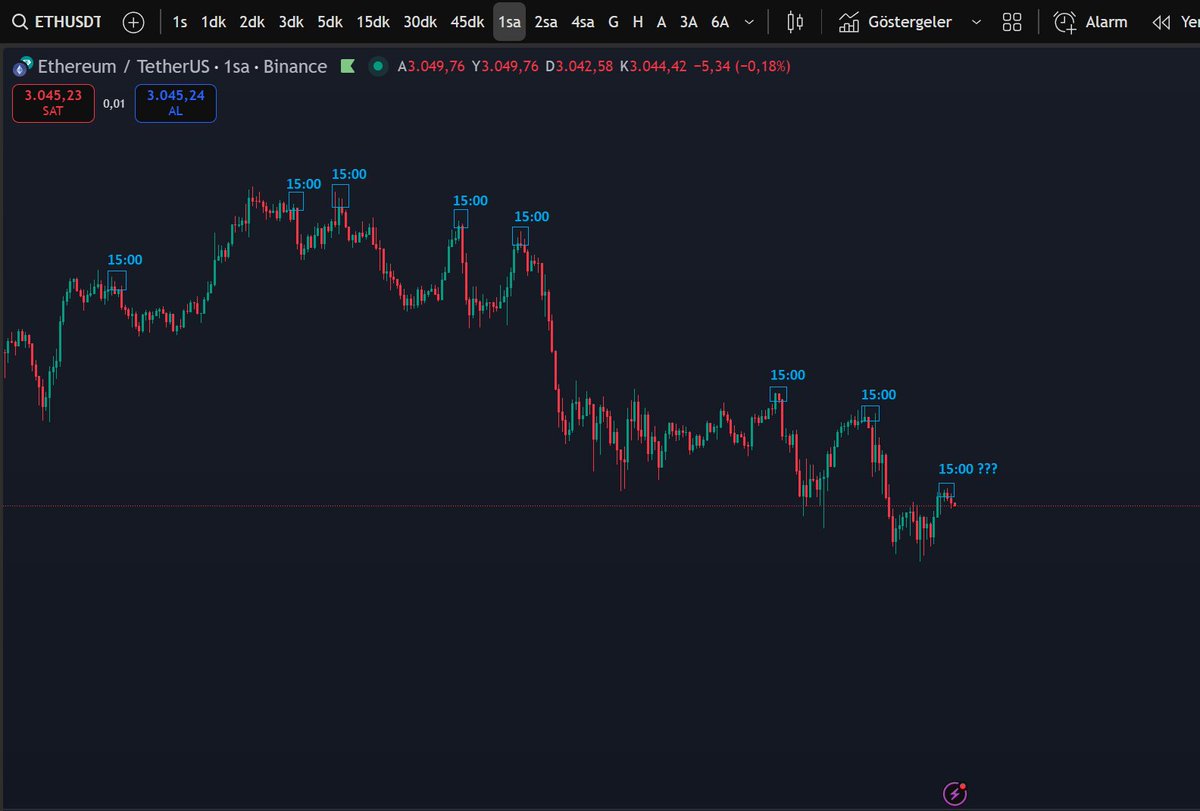Image resolution: width=1200 pixels, height=811 pixels.
Task: Click the Göstergeler indicators icon
Action: (x=847, y=21)
